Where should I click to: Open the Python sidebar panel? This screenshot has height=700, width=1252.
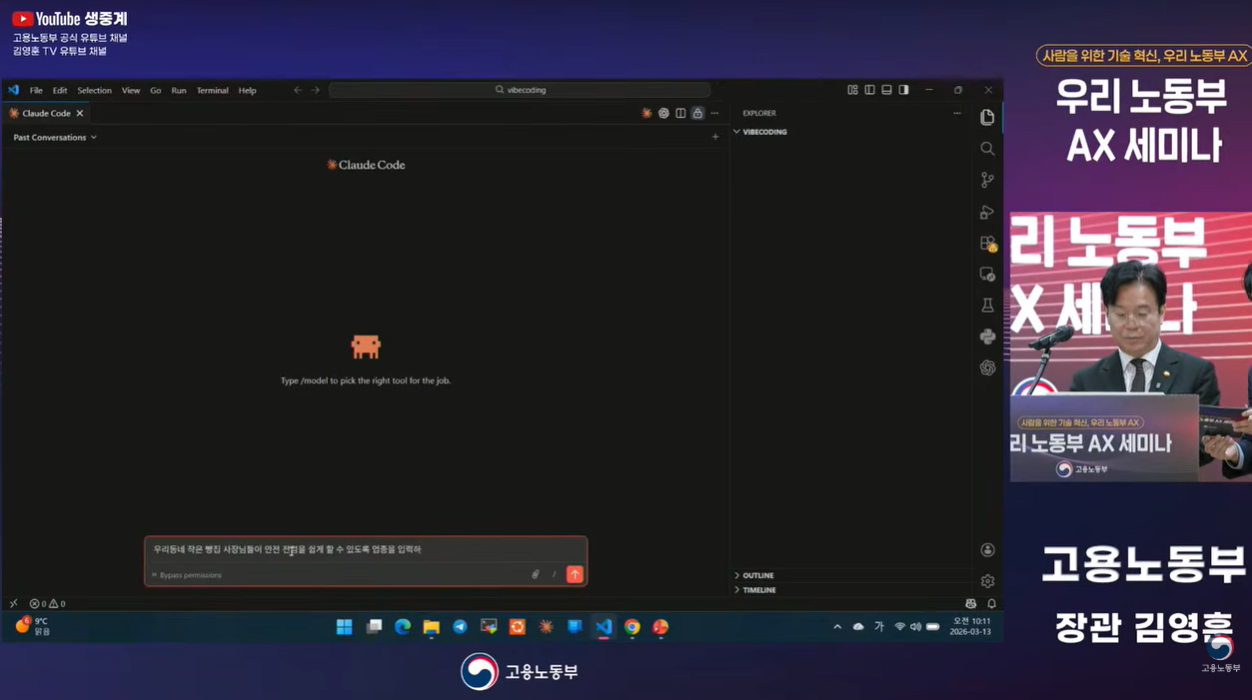click(x=987, y=337)
